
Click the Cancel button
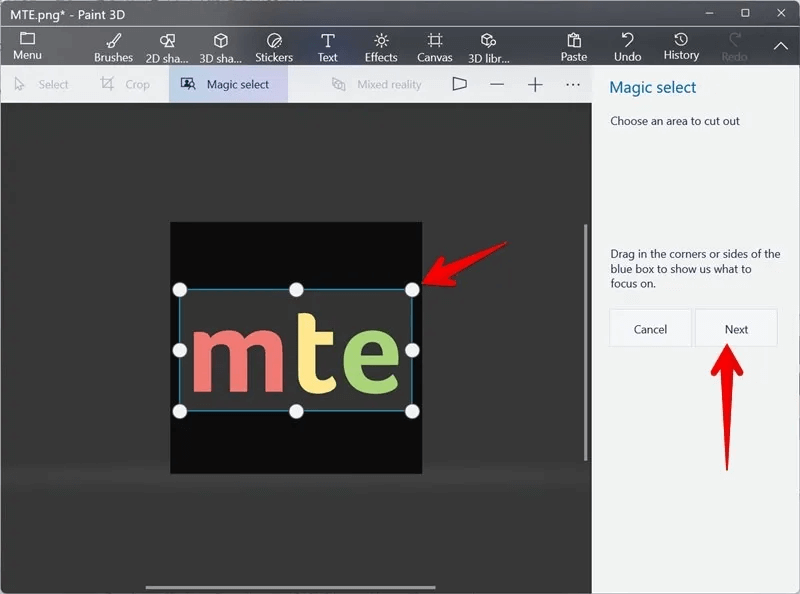650,329
